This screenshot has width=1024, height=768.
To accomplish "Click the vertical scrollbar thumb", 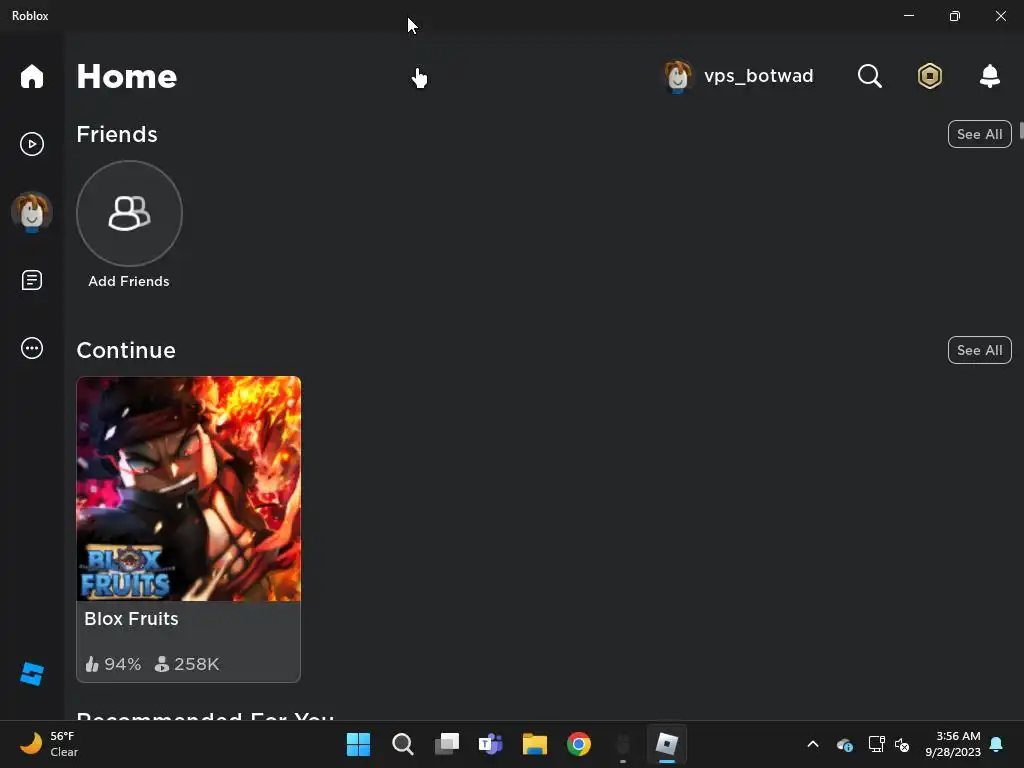I will coord(1021,131).
